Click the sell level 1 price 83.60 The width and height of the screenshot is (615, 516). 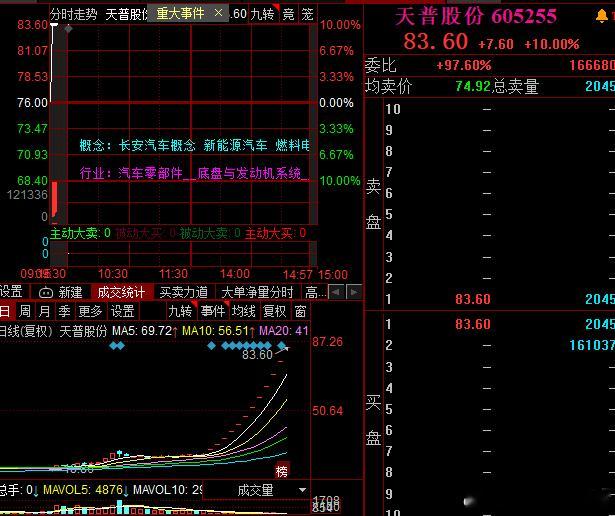(473, 299)
